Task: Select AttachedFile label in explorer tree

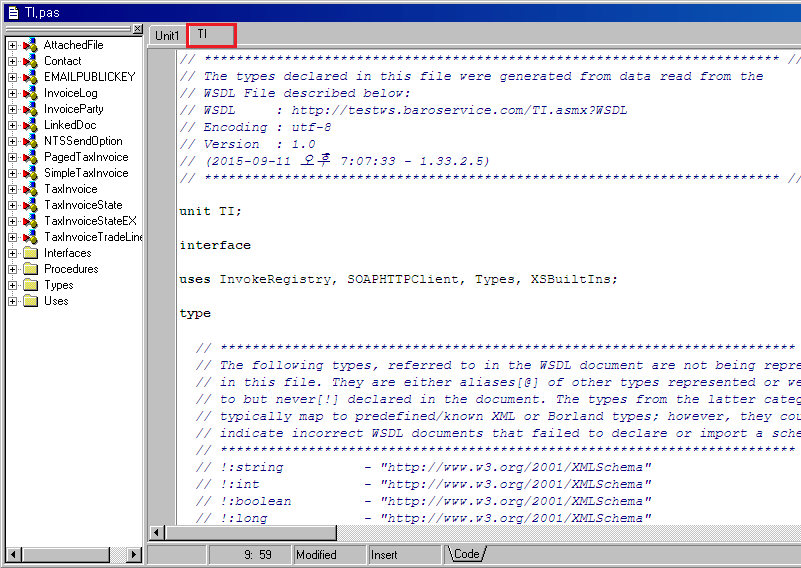Action: click(74, 45)
